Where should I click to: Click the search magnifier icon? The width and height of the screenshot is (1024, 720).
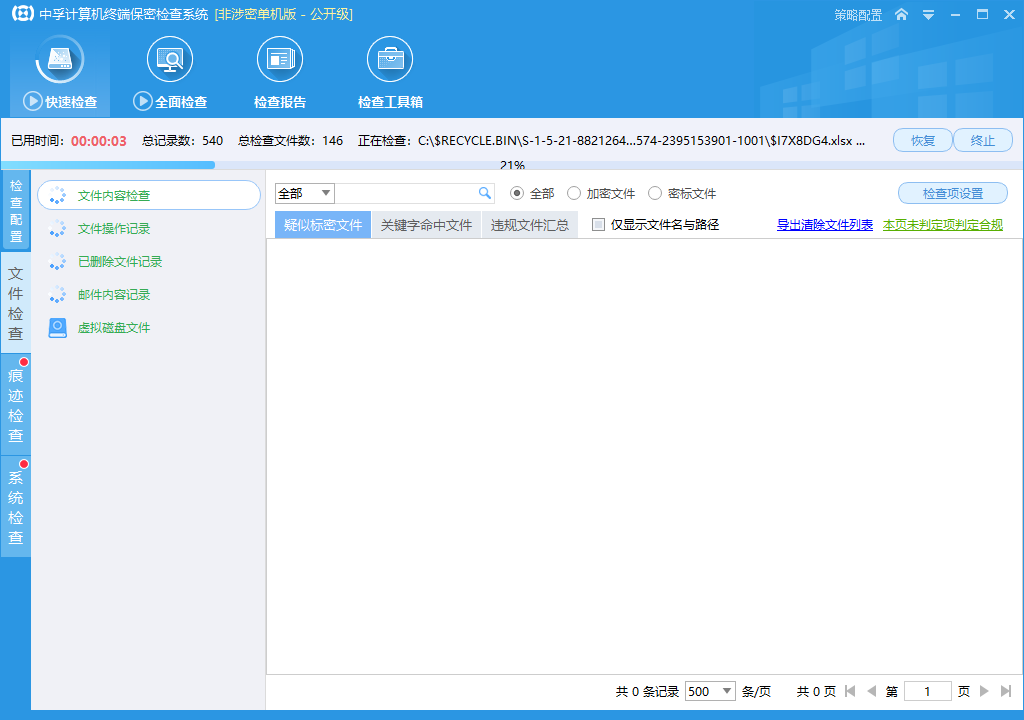coord(485,193)
